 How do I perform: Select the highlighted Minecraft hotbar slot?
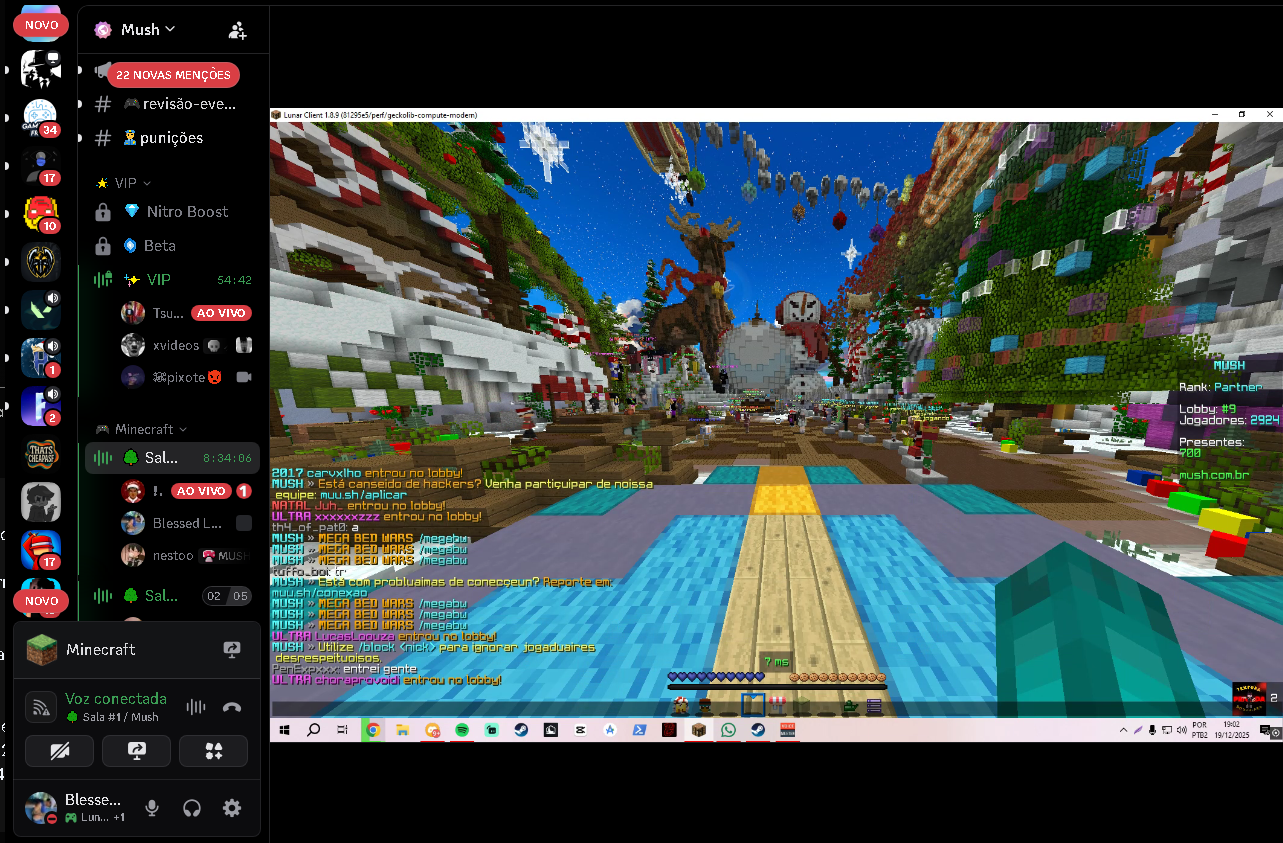pyautogui.click(x=753, y=705)
